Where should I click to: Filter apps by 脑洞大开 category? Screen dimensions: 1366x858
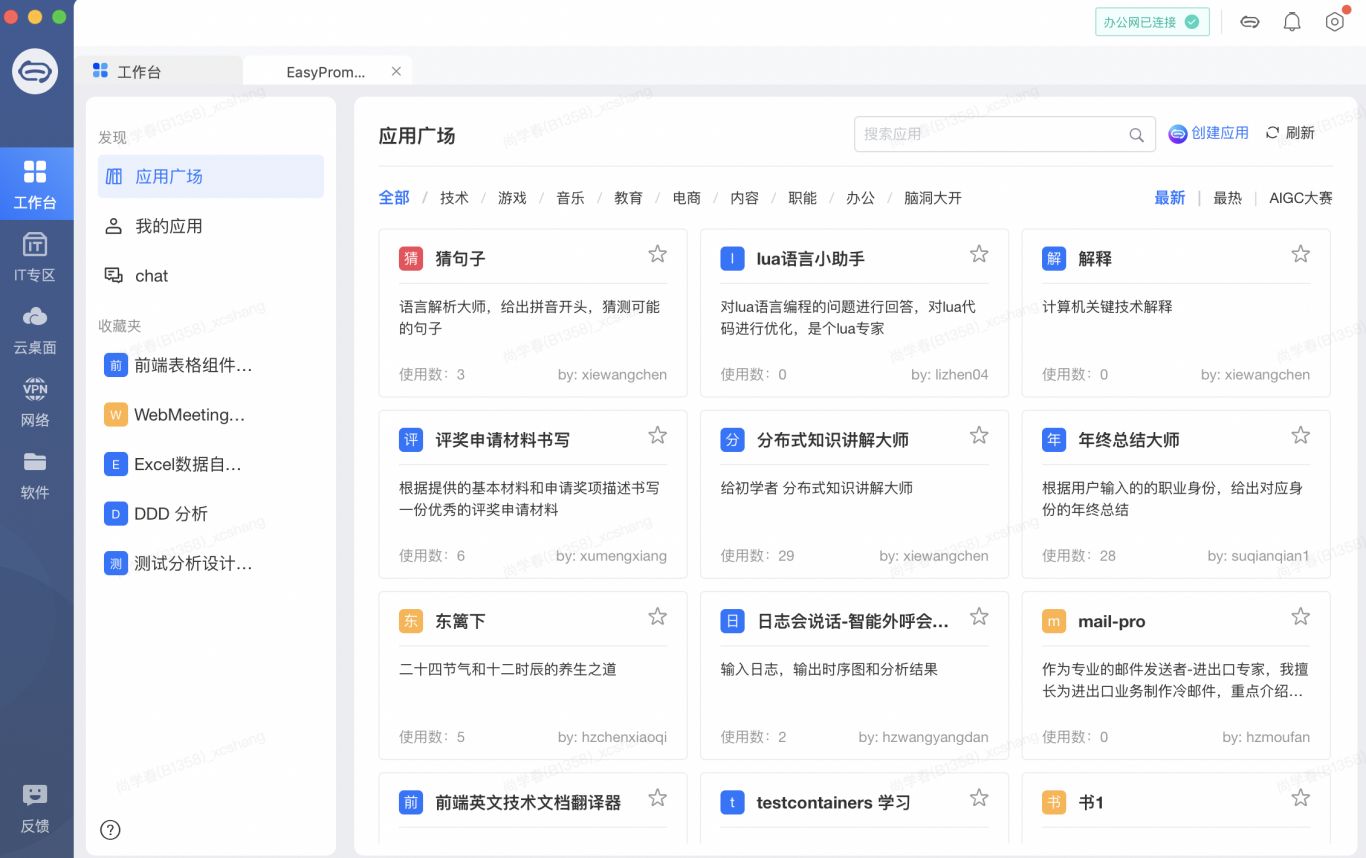[x=933, y=197]
